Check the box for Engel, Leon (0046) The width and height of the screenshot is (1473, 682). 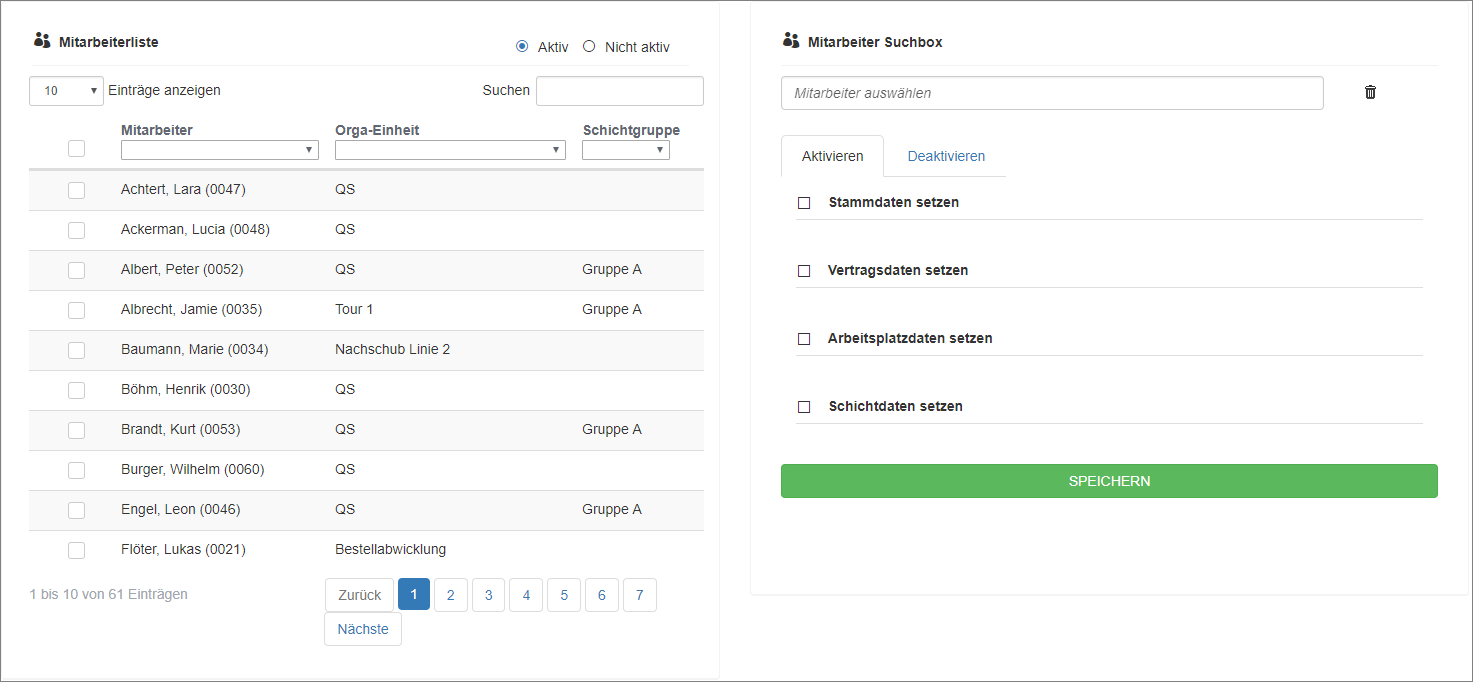(76, 510)
